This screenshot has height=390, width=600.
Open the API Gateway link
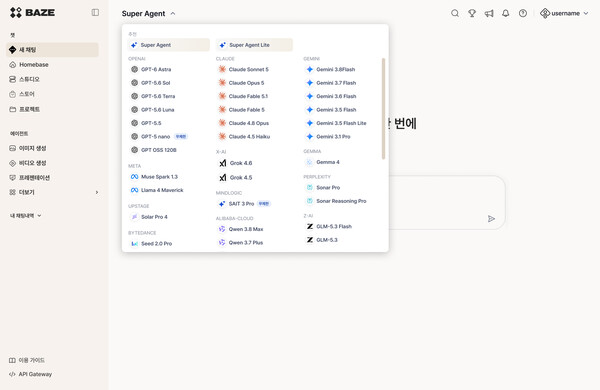(x=30, y=374)
